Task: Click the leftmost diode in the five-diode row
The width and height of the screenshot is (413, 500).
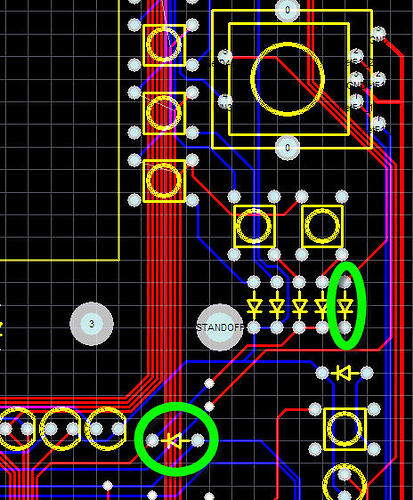Action: pos(254,305)
